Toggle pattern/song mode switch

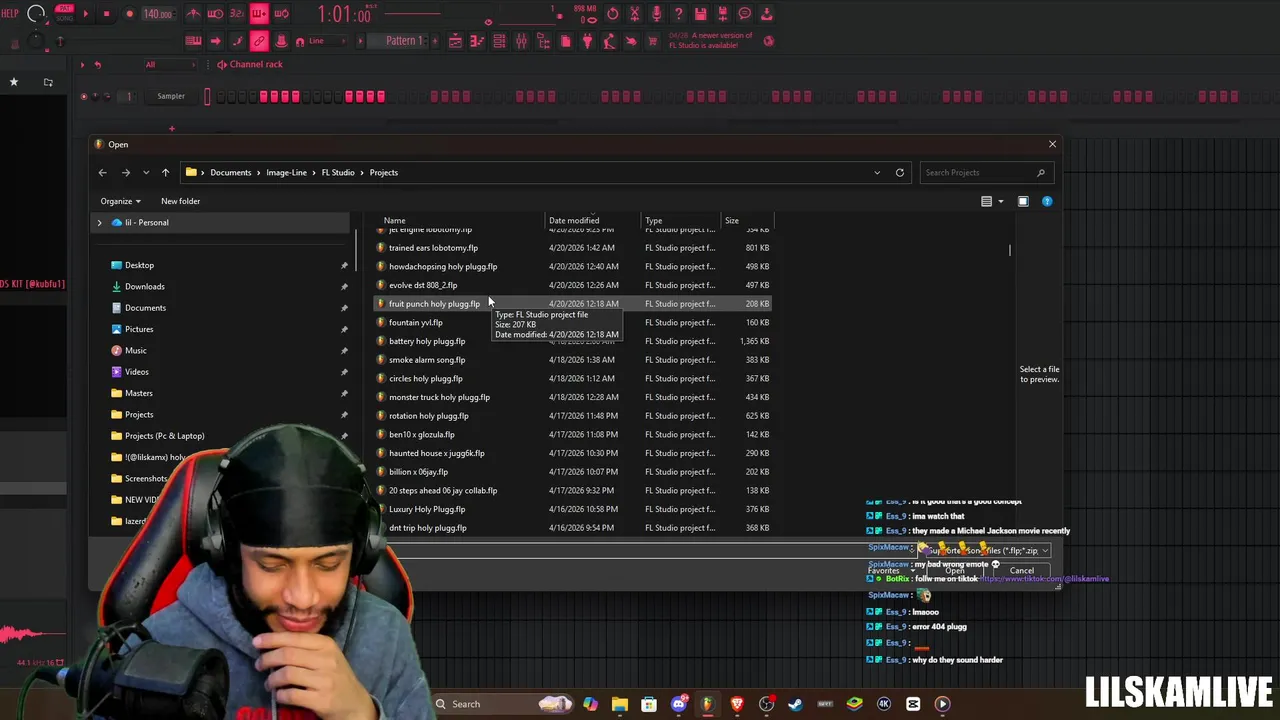tap(64, 14)
